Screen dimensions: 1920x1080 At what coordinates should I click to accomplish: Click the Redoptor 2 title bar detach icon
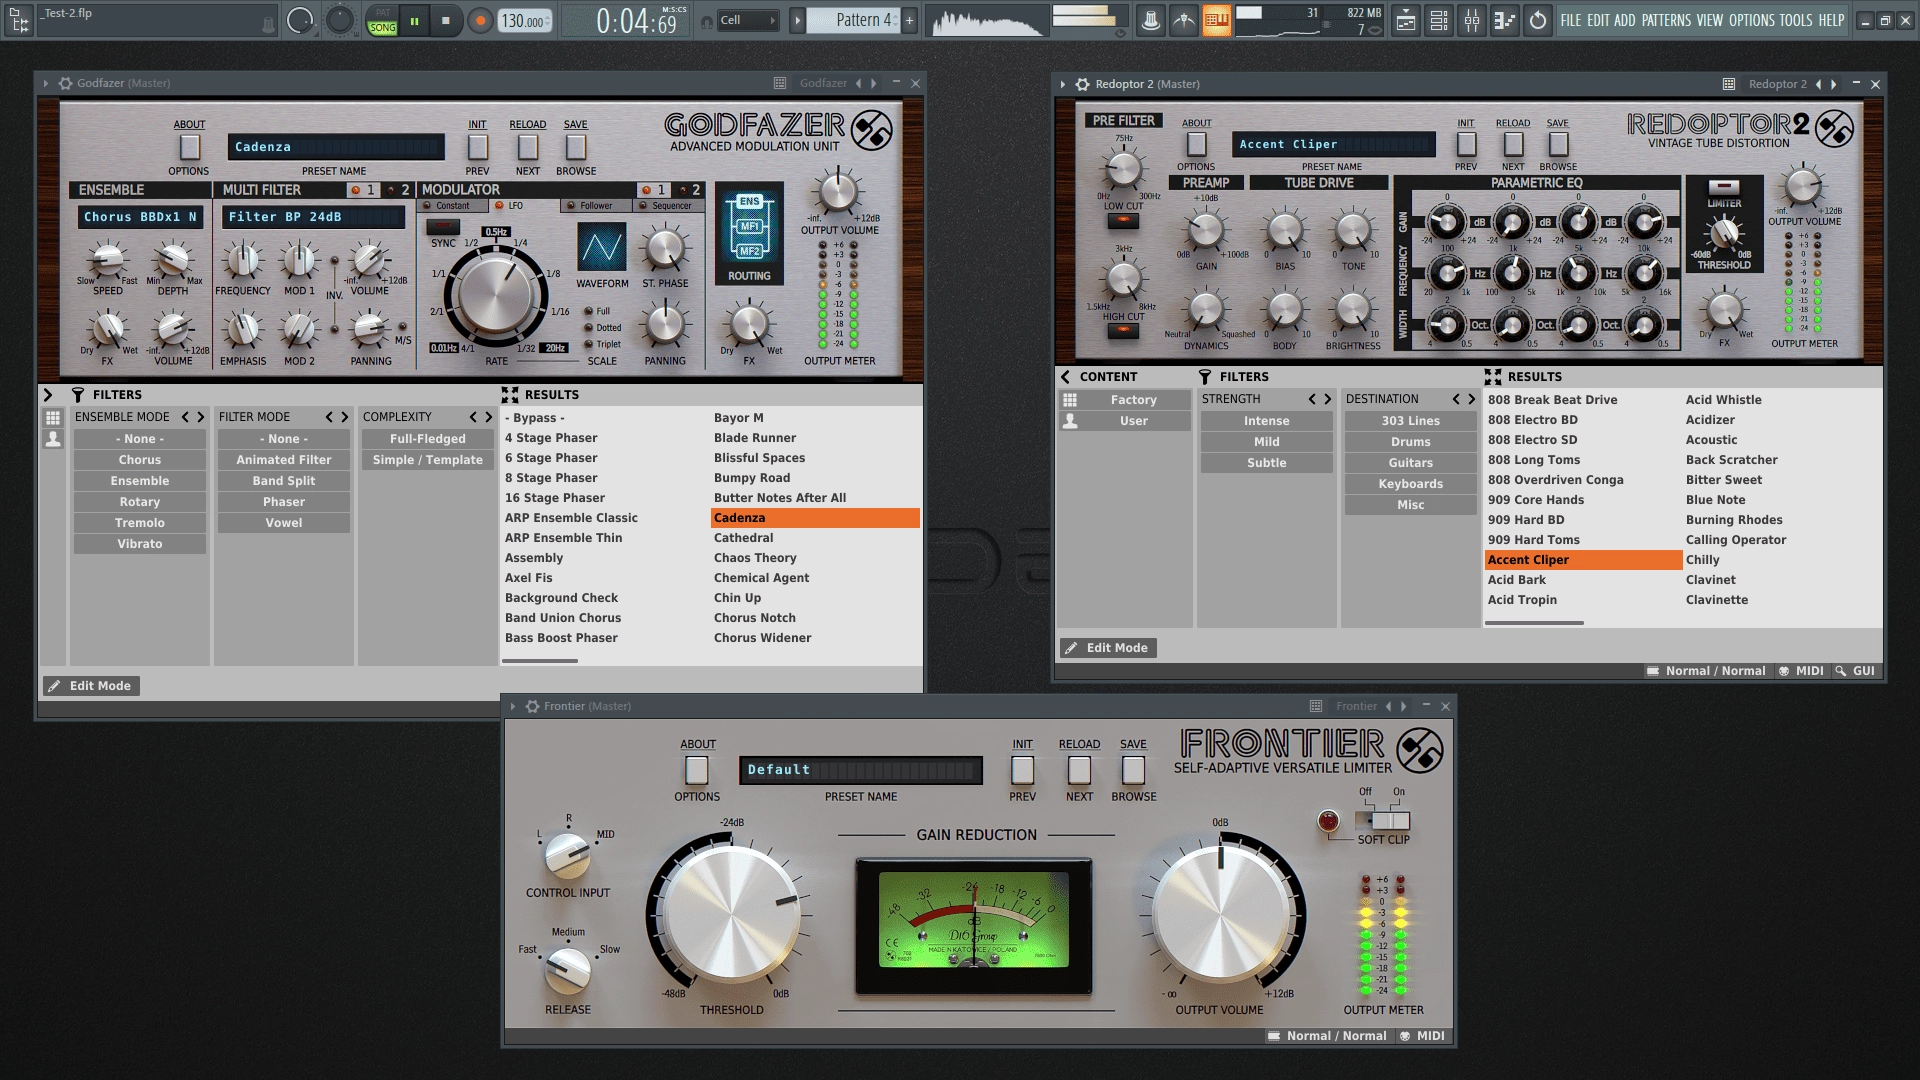[x=1729, y=84]
